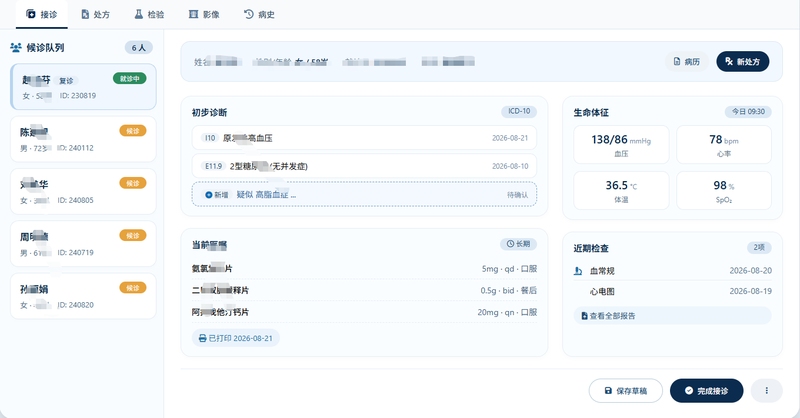Viewport: 800px width, 418px height.
Task: Select the 0.5g · bid · 餐后 medication row
Action: pyautogui.click(x=364, y=290)
